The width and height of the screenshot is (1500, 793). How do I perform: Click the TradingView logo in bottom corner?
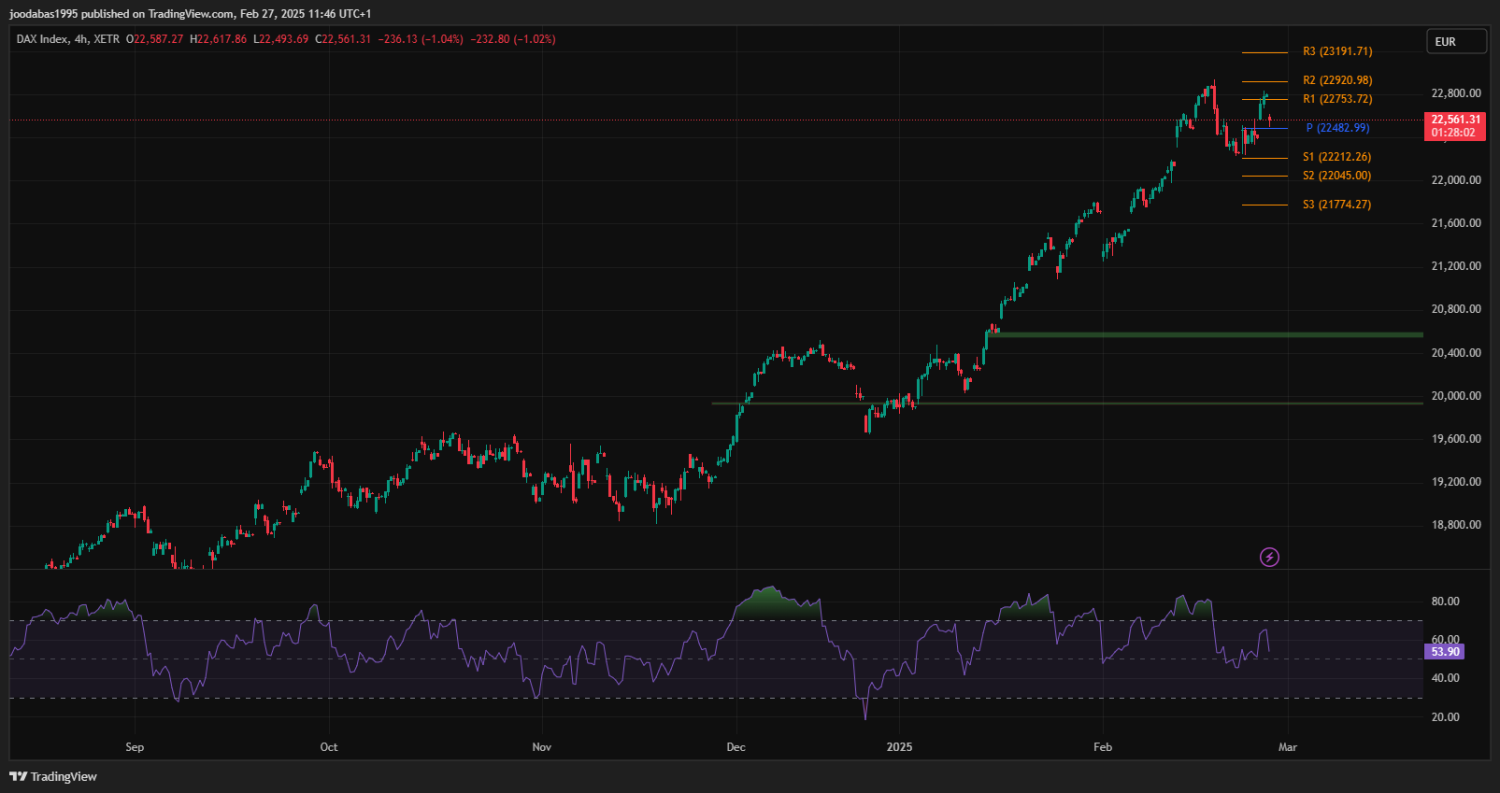[53, 777]
